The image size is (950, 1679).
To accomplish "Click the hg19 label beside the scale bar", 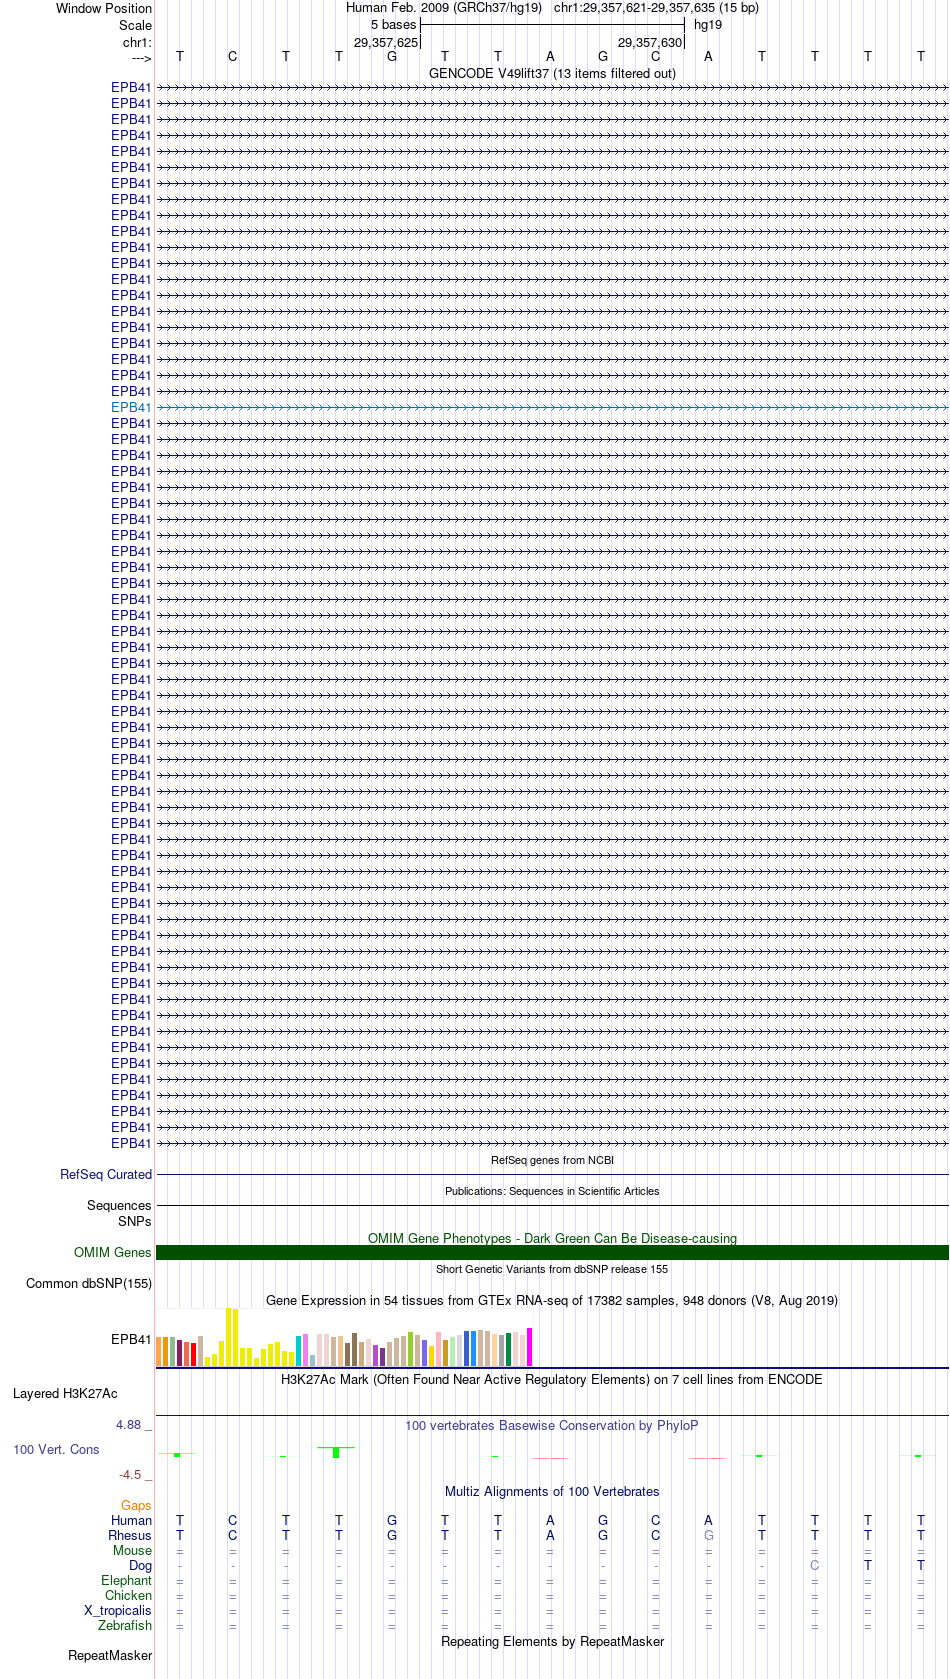I will (x=708, y=25).
